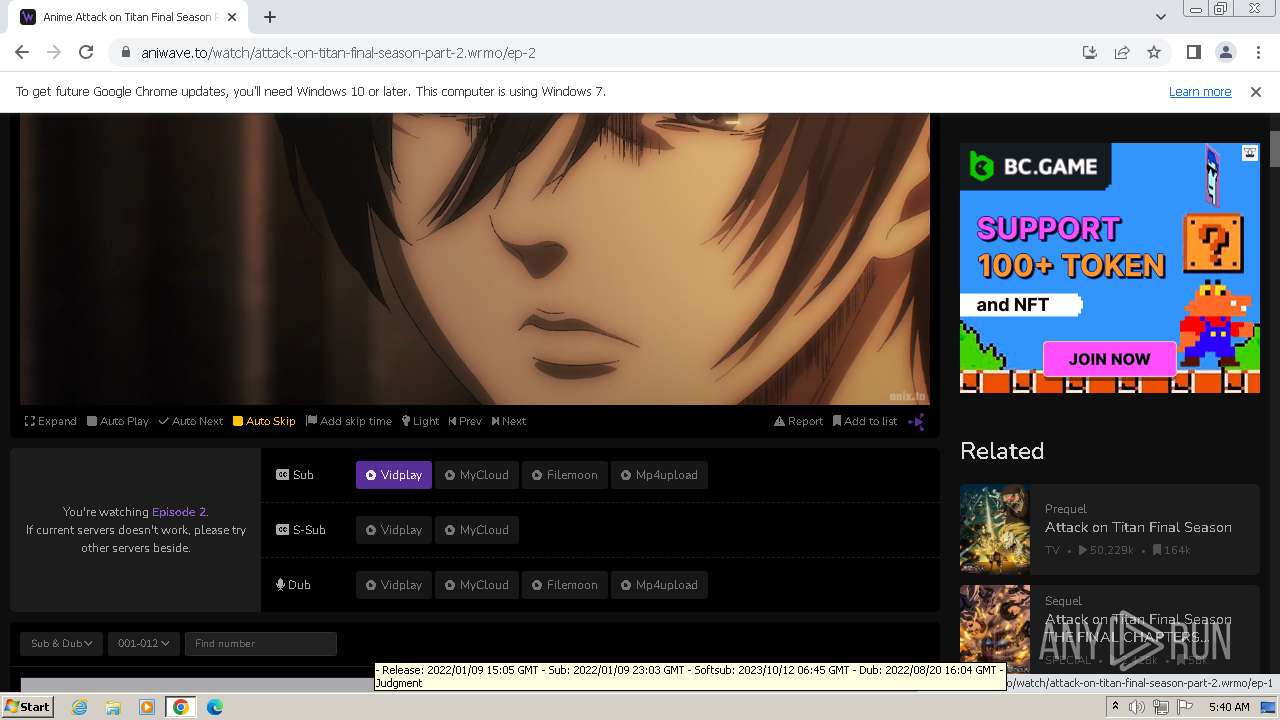Open Internet Explorer from taskbar
Screen dimensions: 1280x720
tap(80, 707)
